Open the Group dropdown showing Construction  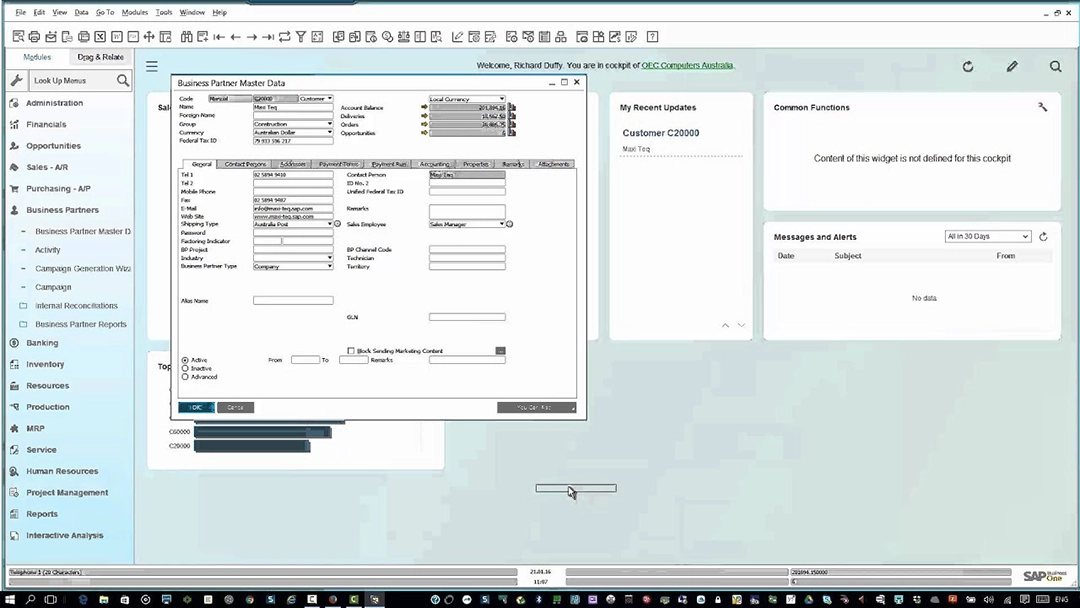(x=329, y=124)
